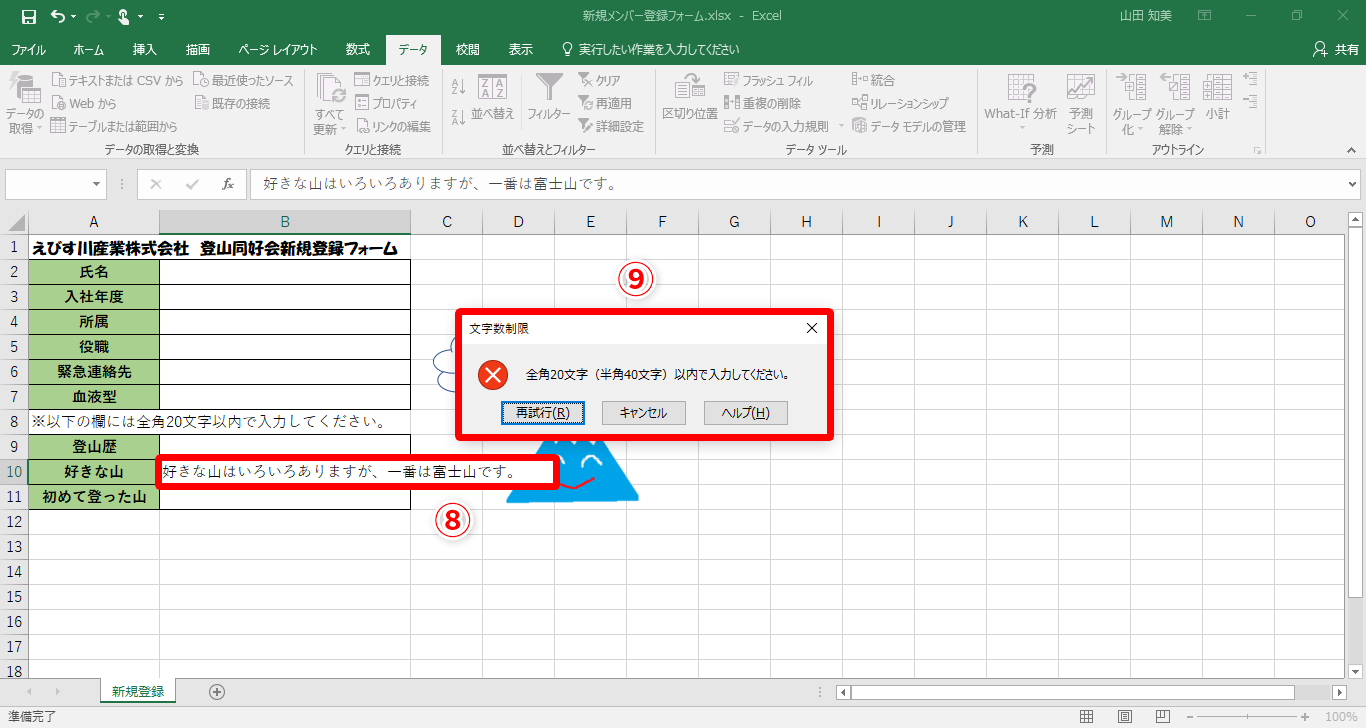Open Existing Connections (既存の接続)
The width and height of the screenshot is (1366, 728).
click(x=231, y=103)
